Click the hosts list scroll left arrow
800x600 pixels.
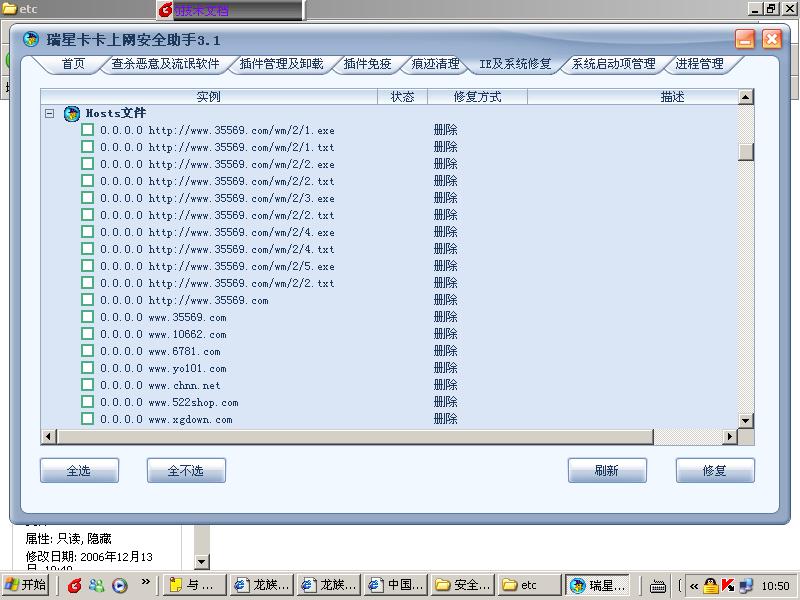tap(49, 437)
